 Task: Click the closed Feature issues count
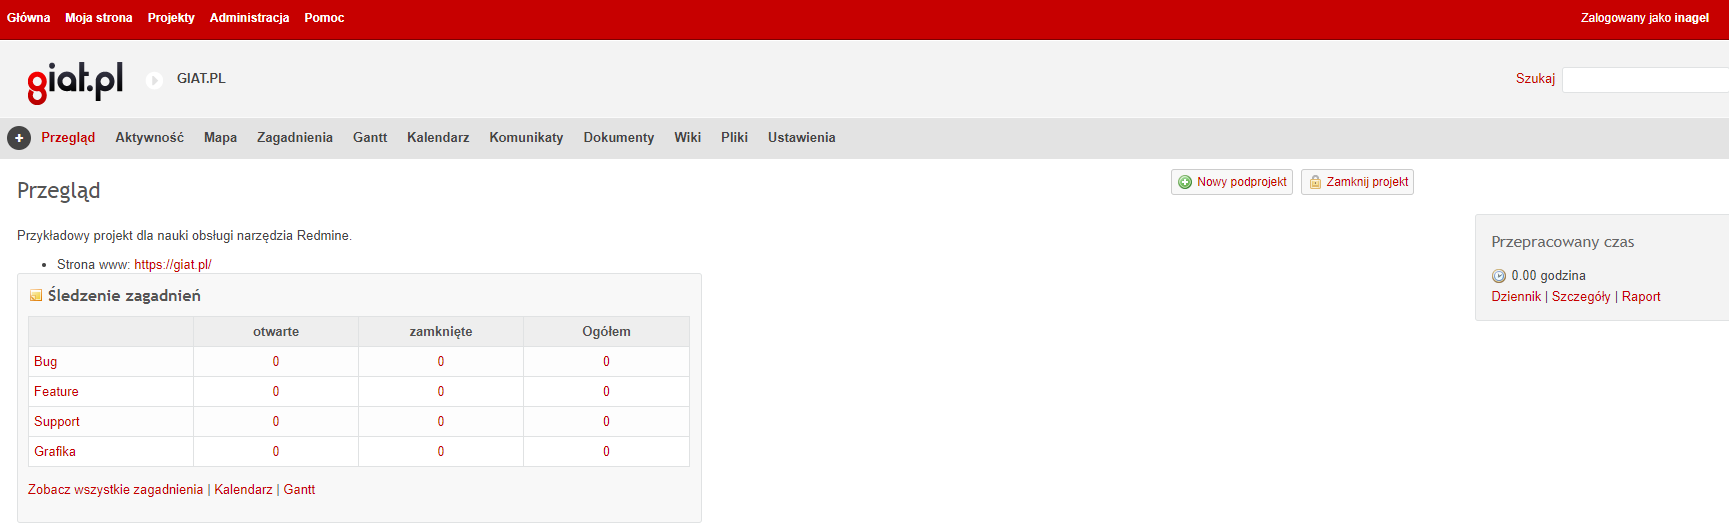pos(441,392)
